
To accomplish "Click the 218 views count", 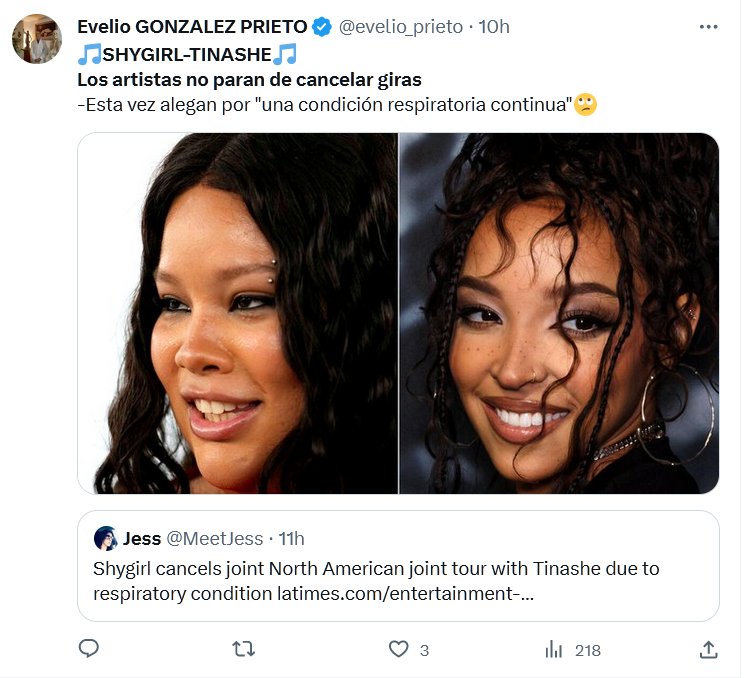I will [x=587, y=650].
